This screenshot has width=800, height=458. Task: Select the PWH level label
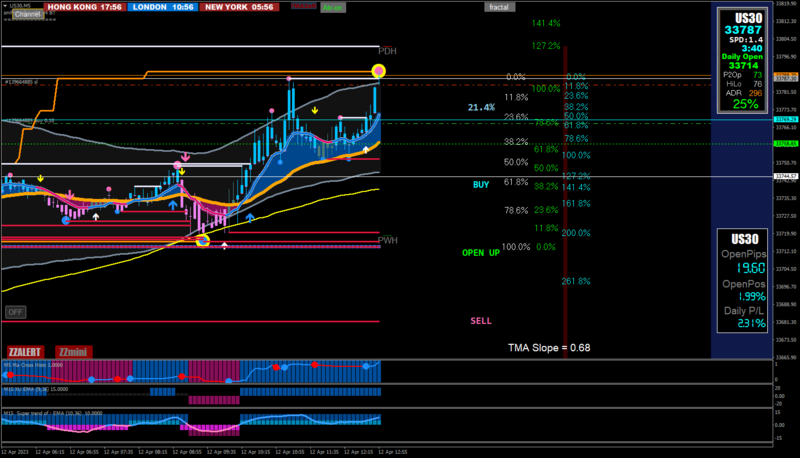[388, 240]
